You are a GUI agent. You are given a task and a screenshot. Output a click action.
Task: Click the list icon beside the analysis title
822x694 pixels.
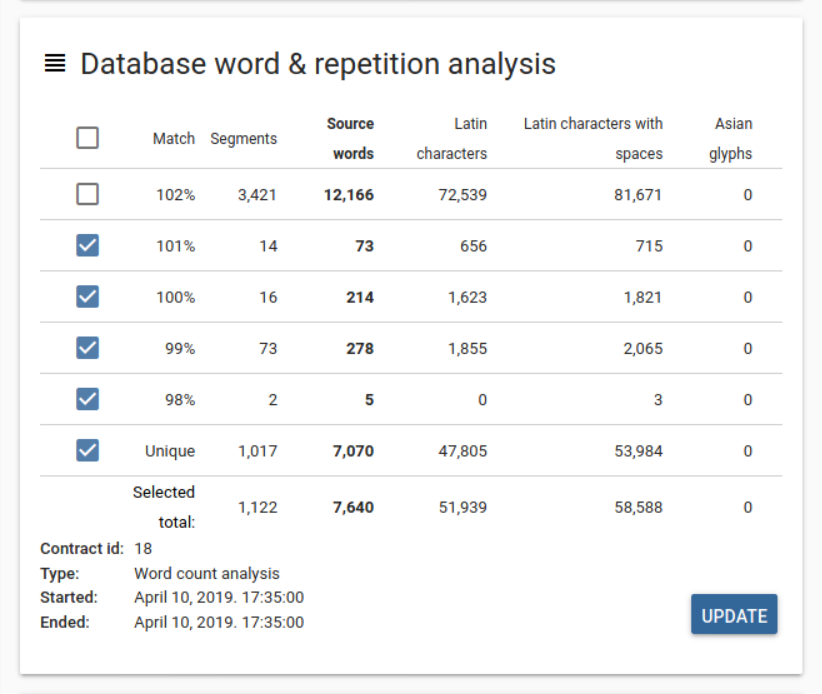click(x=55, y=63)
